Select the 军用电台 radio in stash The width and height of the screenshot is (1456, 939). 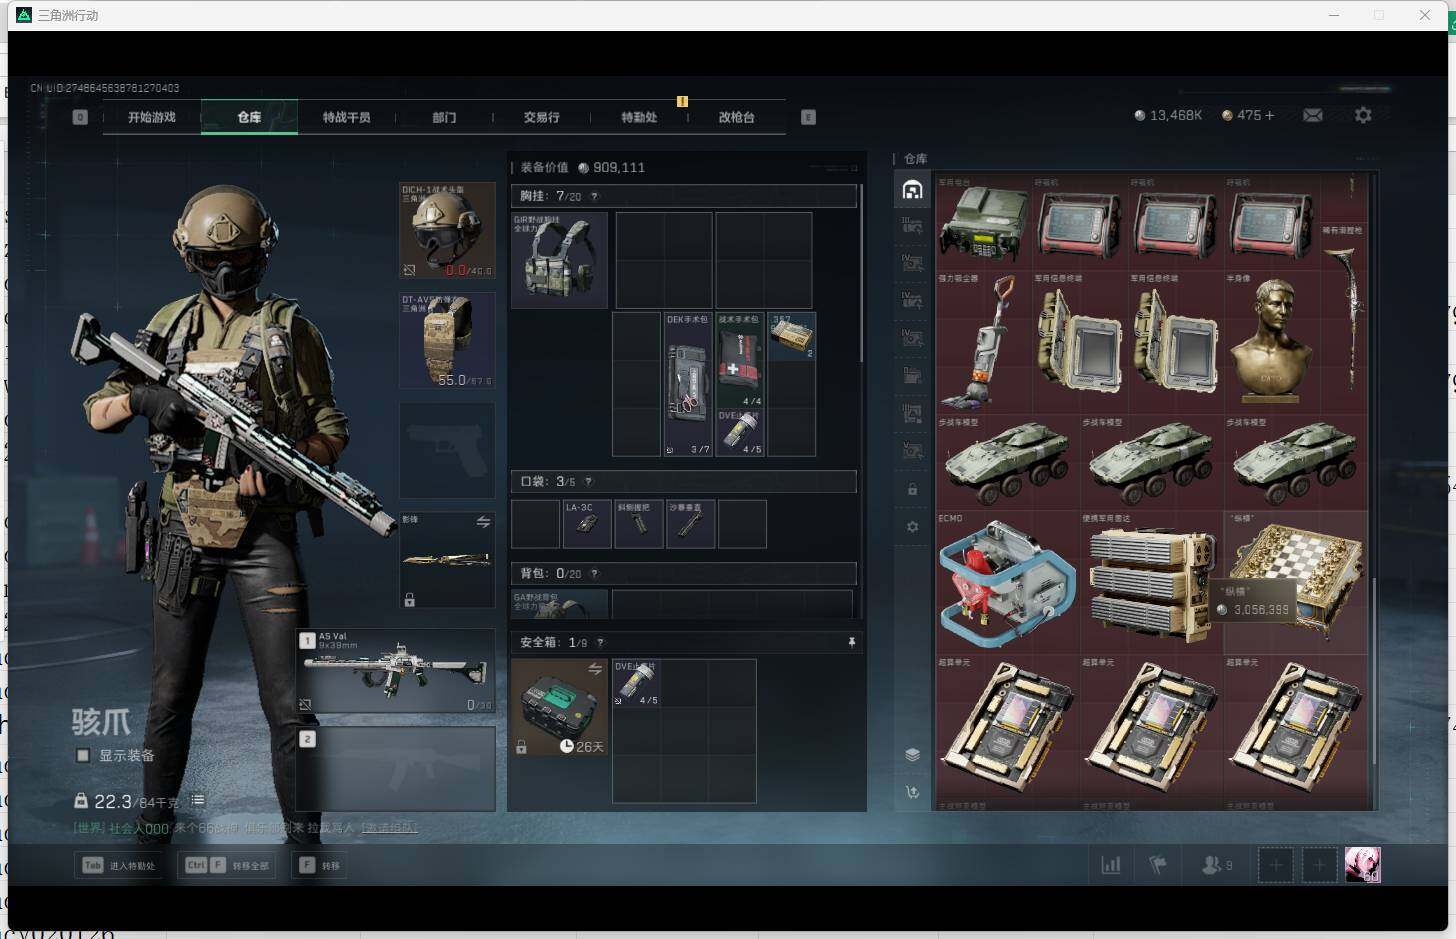click(984, 222)
